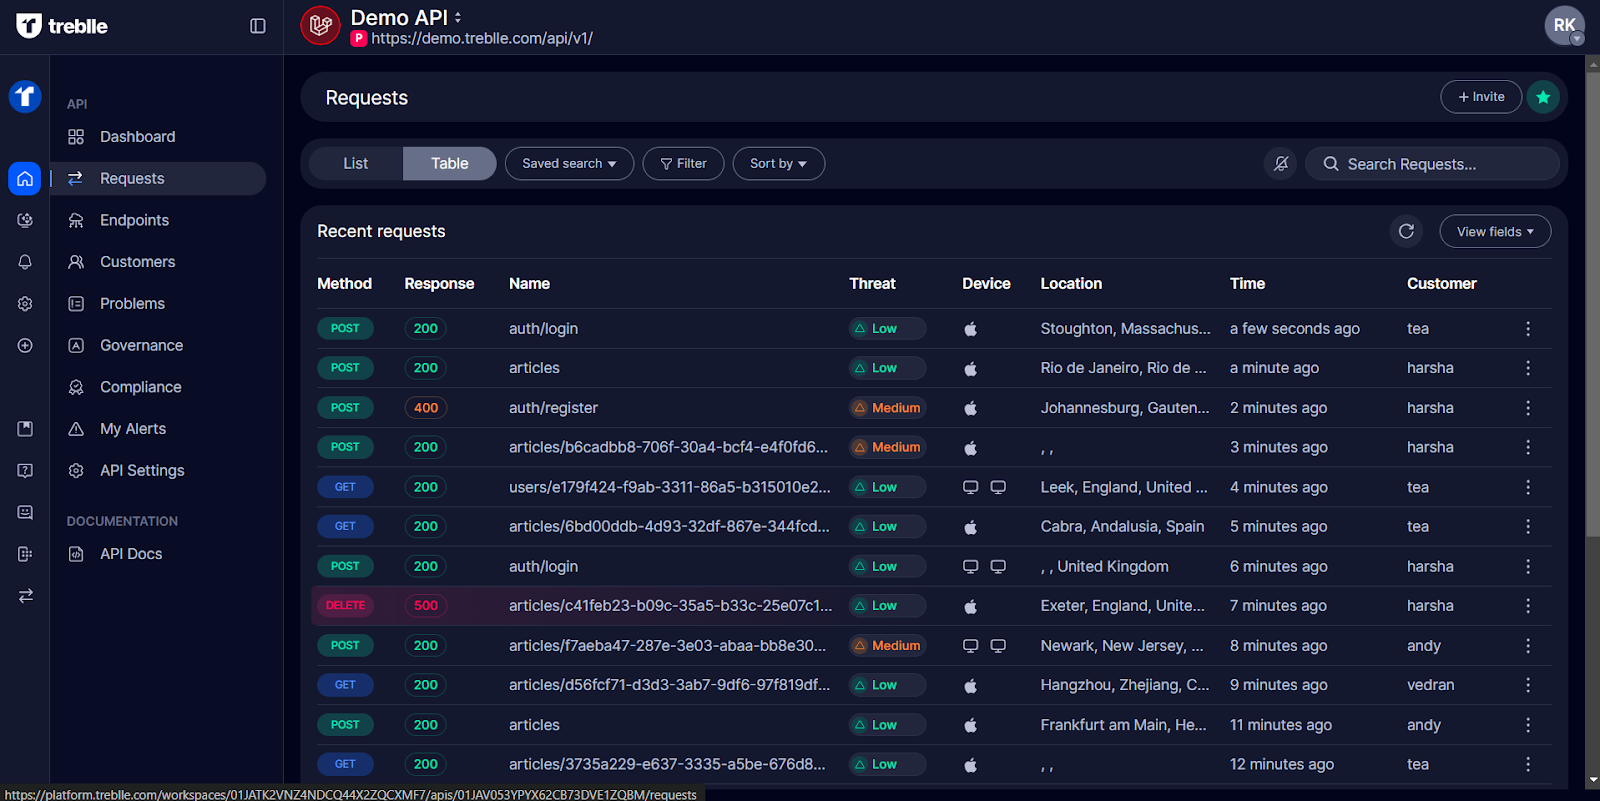This screenshot has height=801, width=1600.
Task: Click the plus circle icon in the left rail
Action: tap(25, 345)
